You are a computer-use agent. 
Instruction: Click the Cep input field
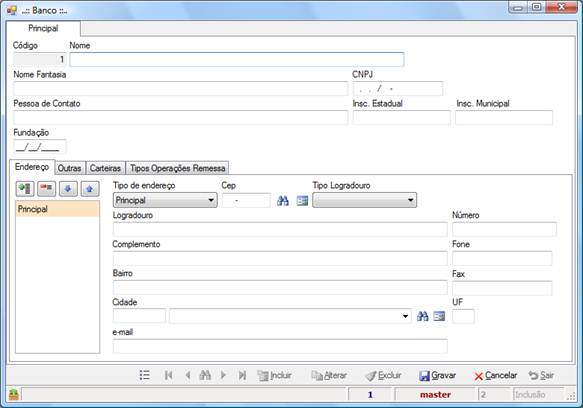coord(246,200)
